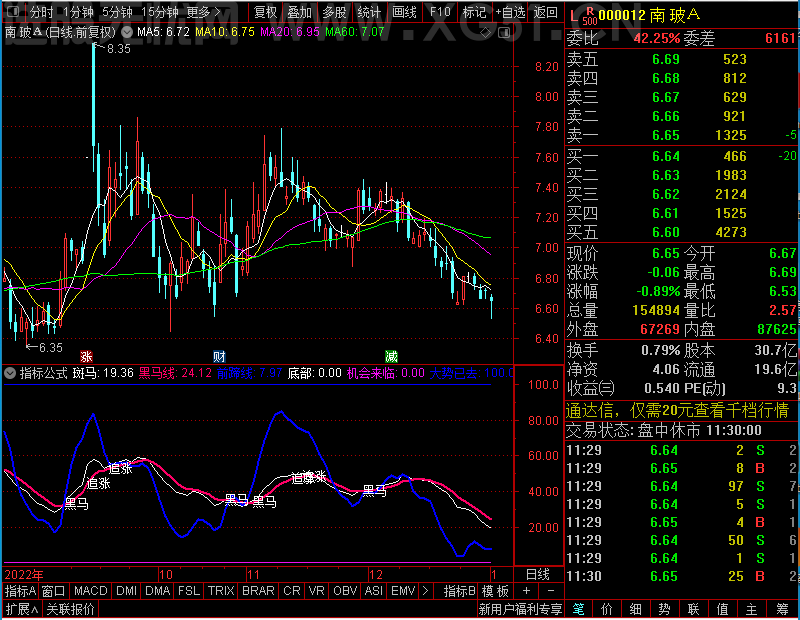
Task: Click the 卖一 price 6.65
Action: pos(666,135)
